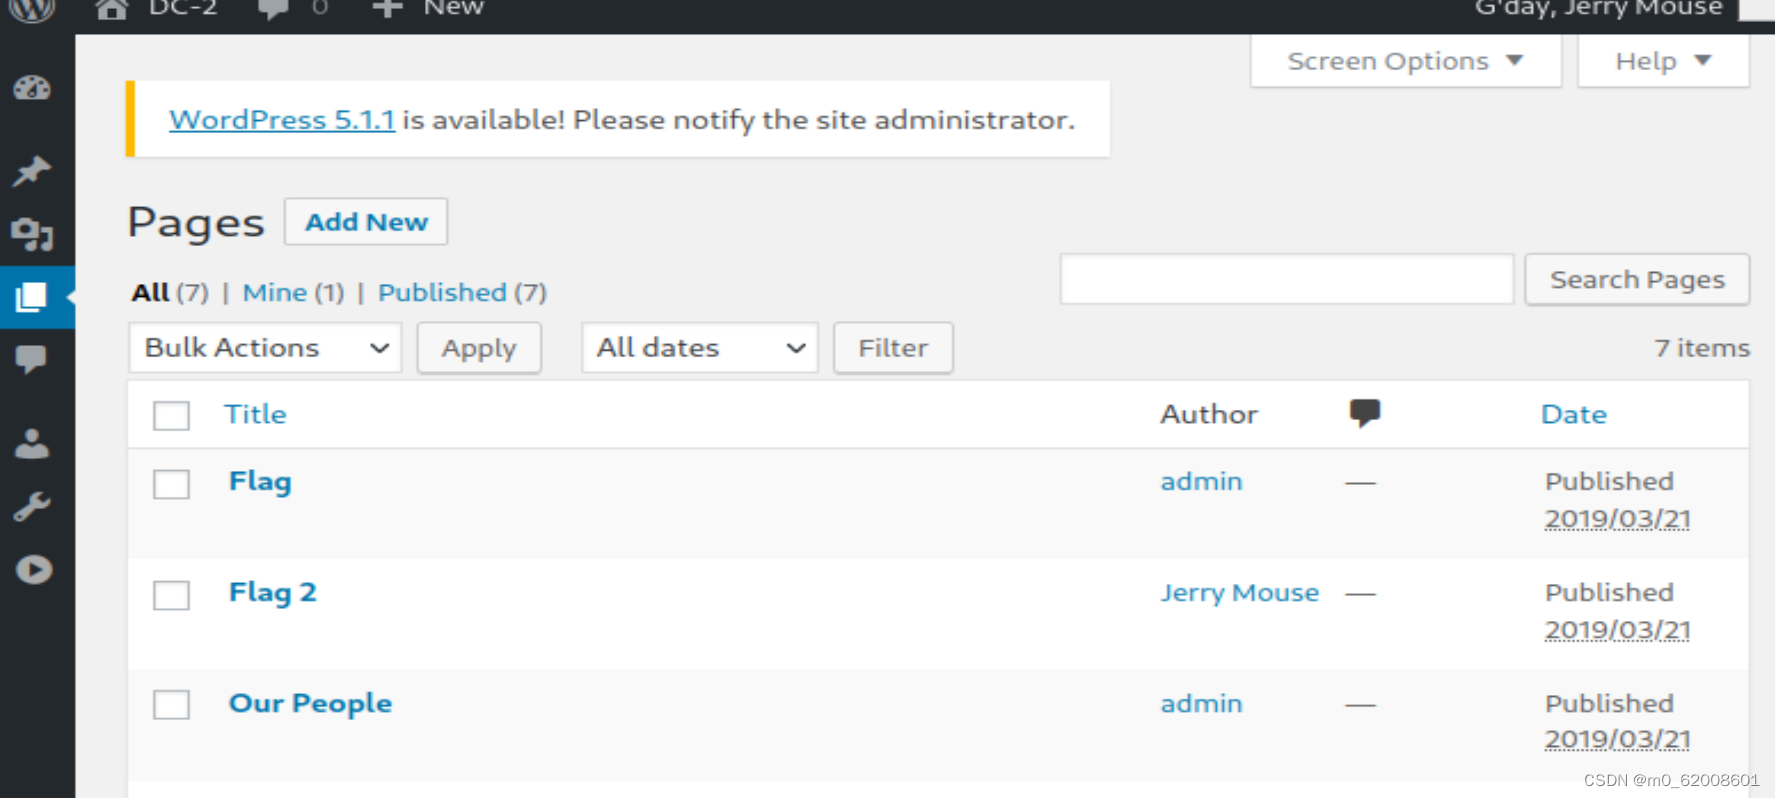Click the Collapse menu play icon
This screenshot has height=798, width=1775.
pos(34,570)
